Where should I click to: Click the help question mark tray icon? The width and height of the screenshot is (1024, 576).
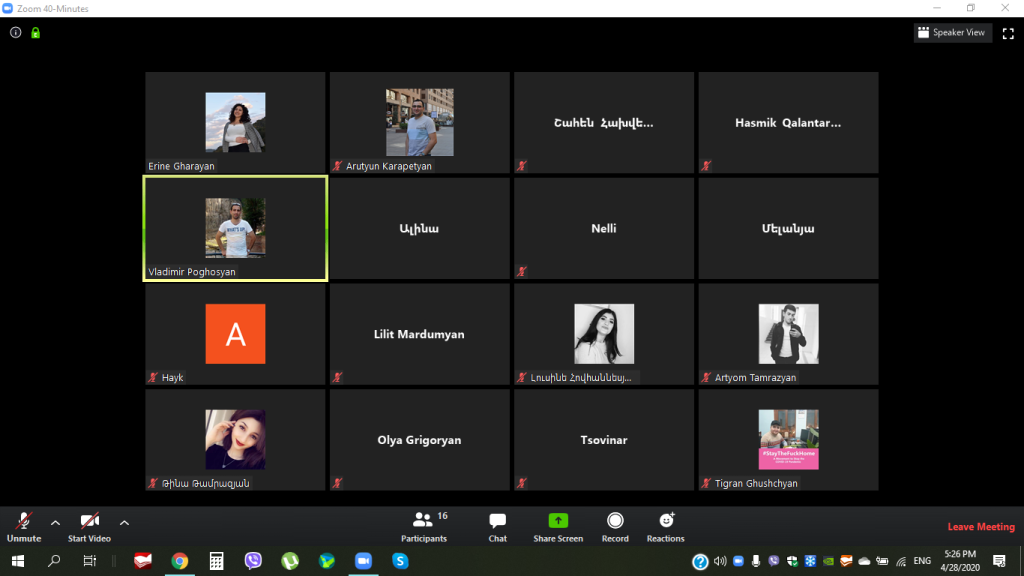[700, 562]
